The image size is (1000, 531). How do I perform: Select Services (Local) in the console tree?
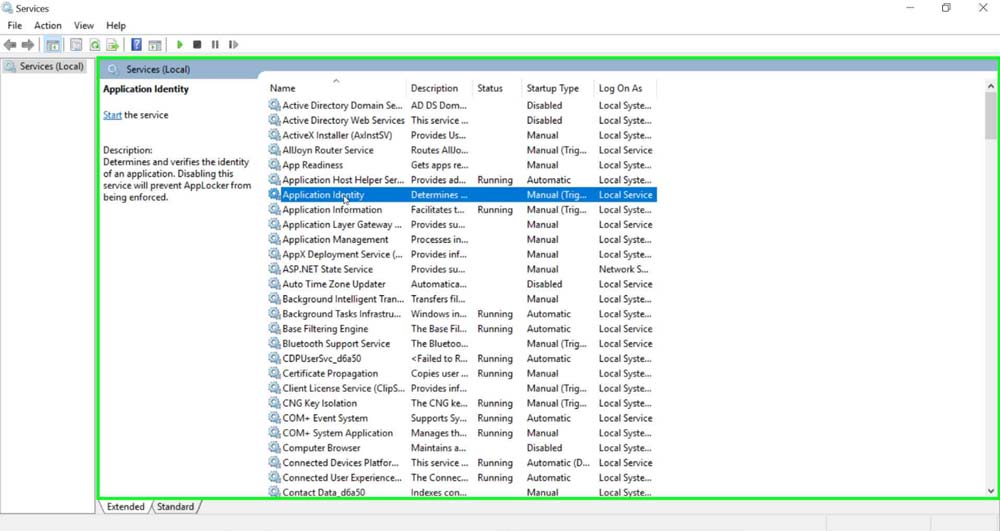(x=51, y=67)
